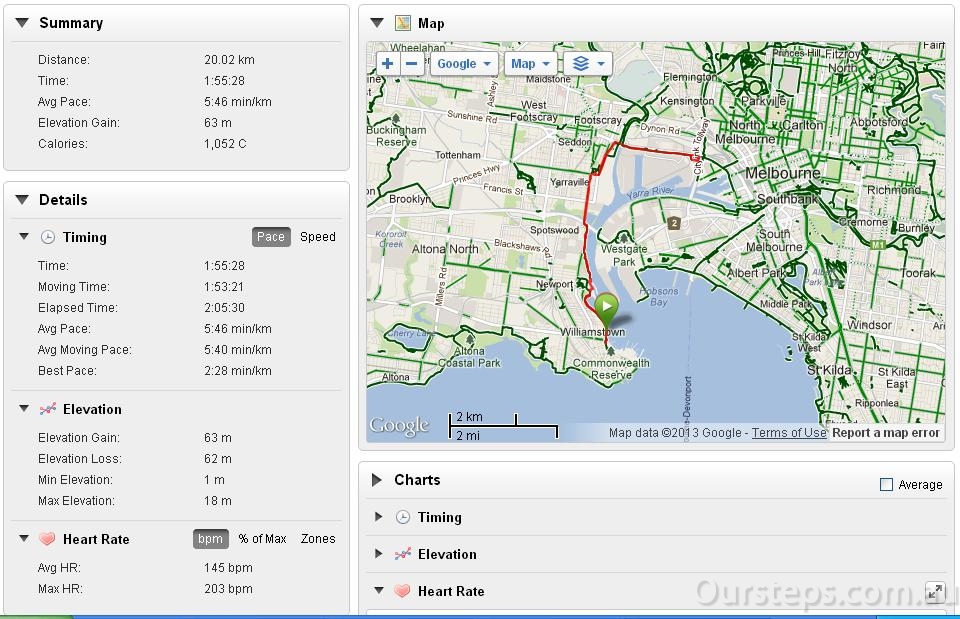The image size is (960, 619).
Task: Show heart rate in bpm
Action: [211, 539]
